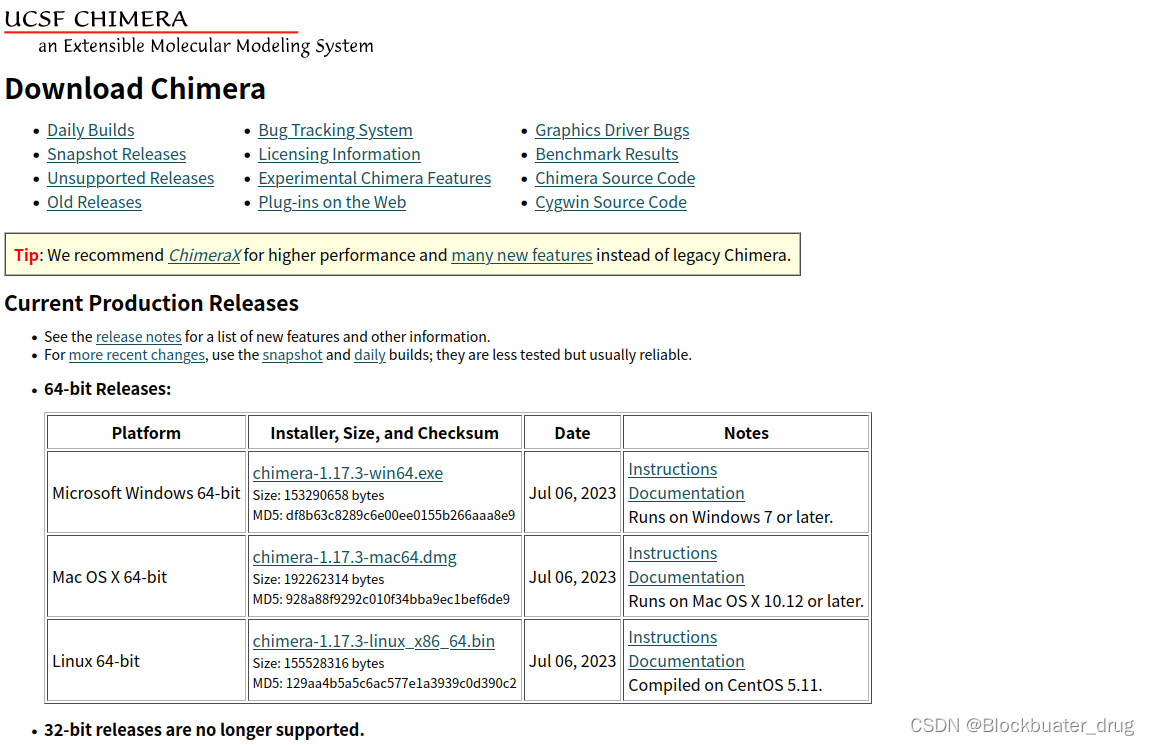1149x745 pixels.
Task: Click the Jul 06, 2023 date in Mac row
Action: click(x=572, y=578)
